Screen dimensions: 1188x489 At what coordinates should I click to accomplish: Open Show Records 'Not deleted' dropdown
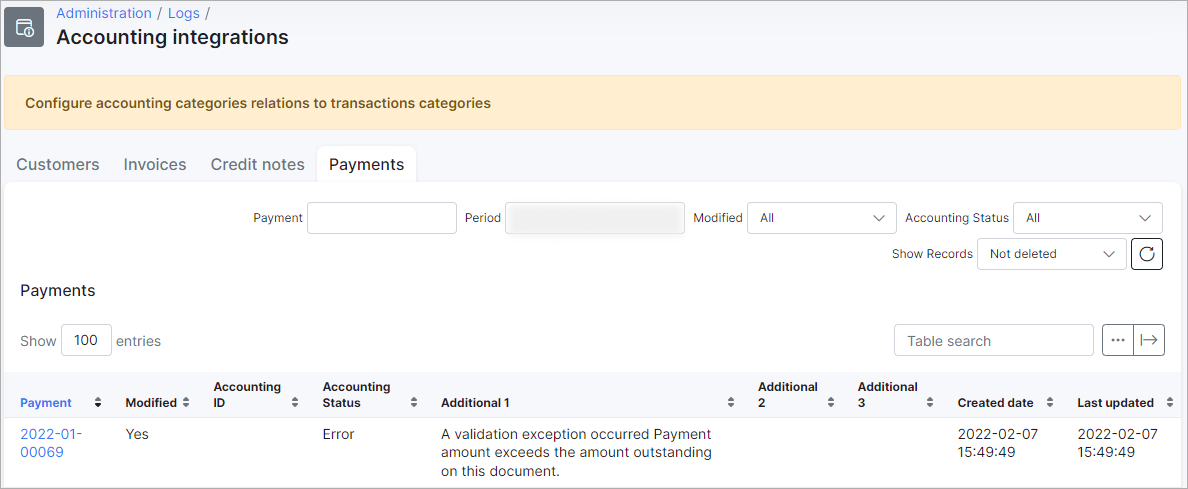pyautogui.click(x=1051, y=254)
